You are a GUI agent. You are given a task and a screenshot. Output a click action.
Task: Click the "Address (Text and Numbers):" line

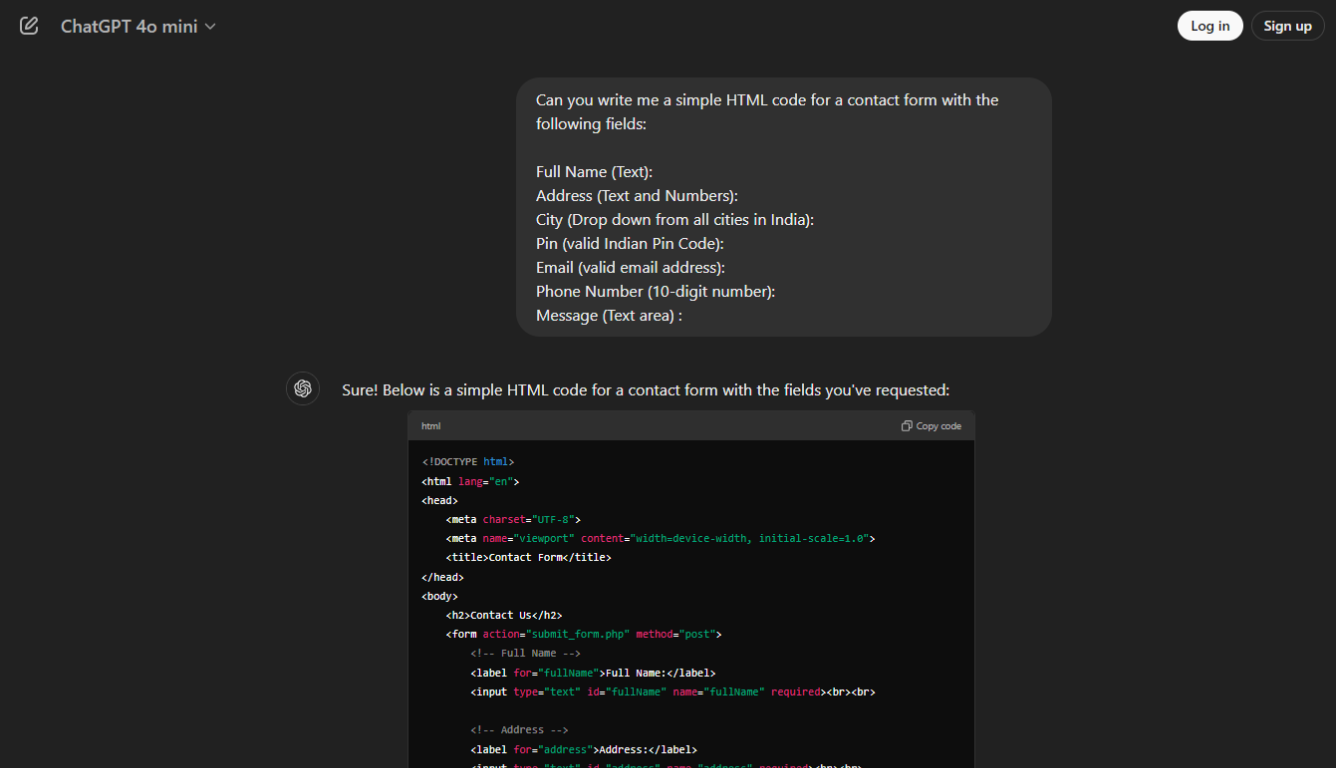coord(637,196)
